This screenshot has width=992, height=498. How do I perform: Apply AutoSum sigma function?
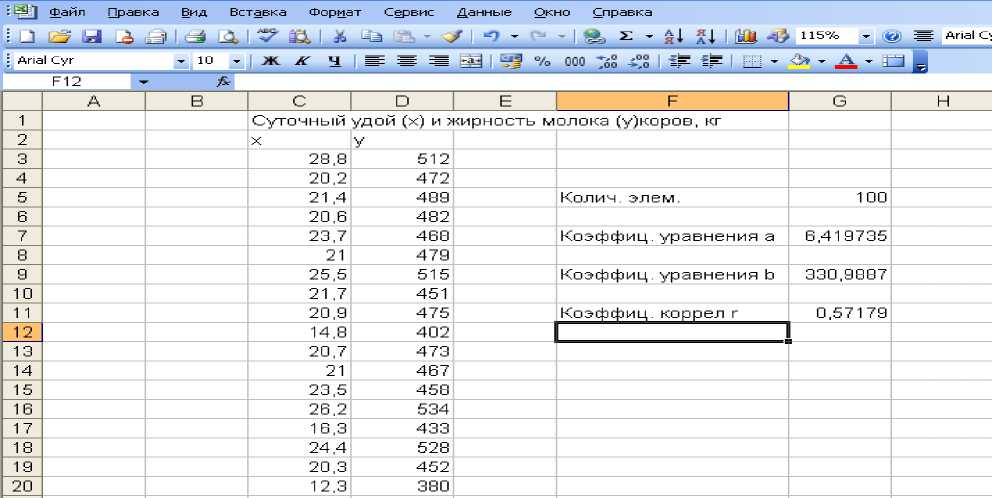coord(626,36)
